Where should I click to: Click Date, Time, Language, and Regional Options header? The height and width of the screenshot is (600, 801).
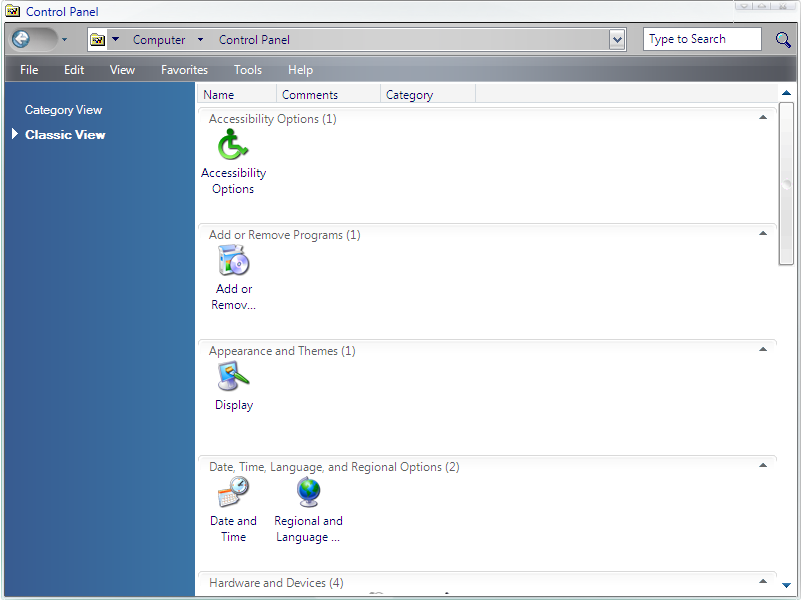[334, 467]
